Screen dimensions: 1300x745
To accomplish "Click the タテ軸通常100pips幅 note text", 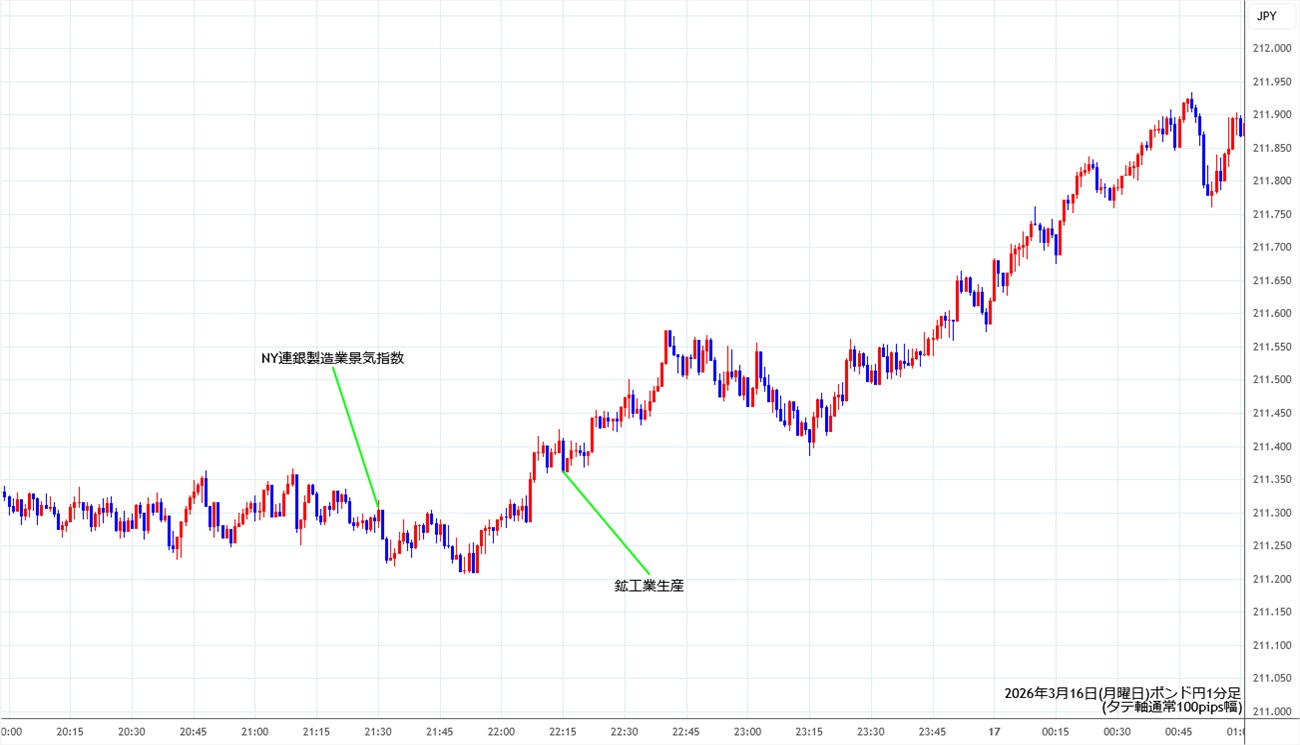I will 1171,707.
